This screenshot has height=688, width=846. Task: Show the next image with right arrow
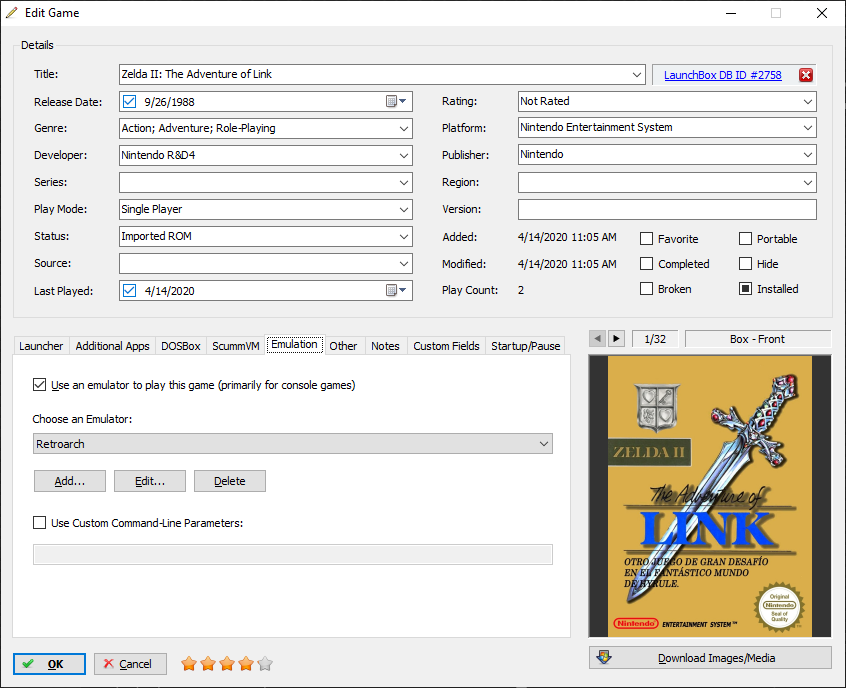[x=616, y=339]
